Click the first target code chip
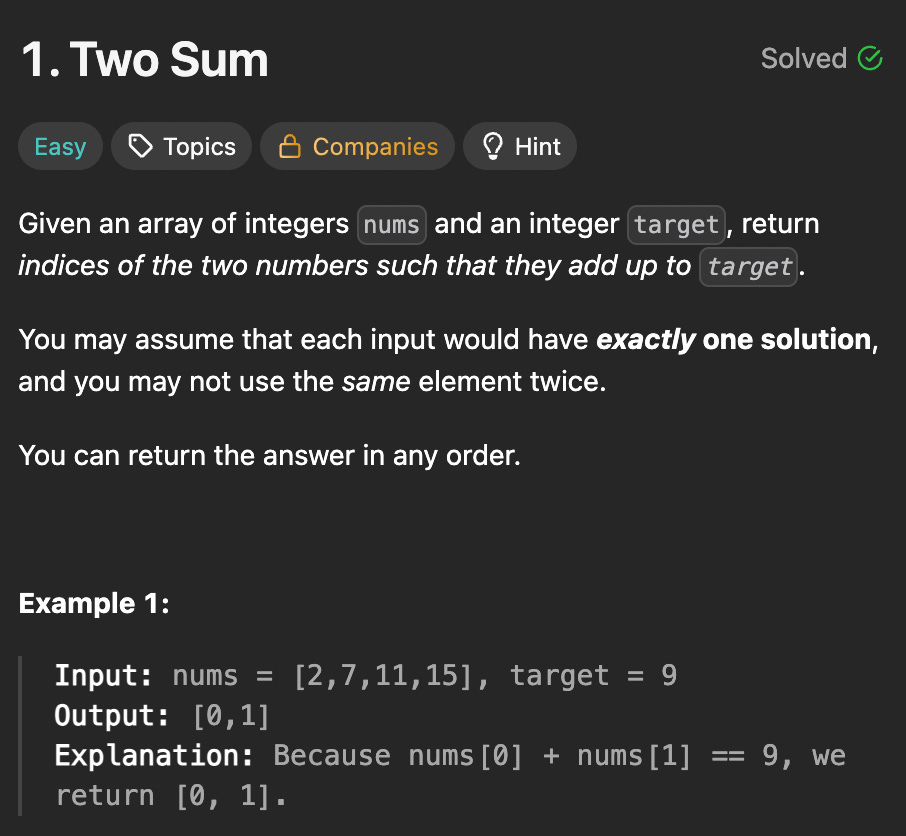 pyautogui.click(x=676, y=225)
